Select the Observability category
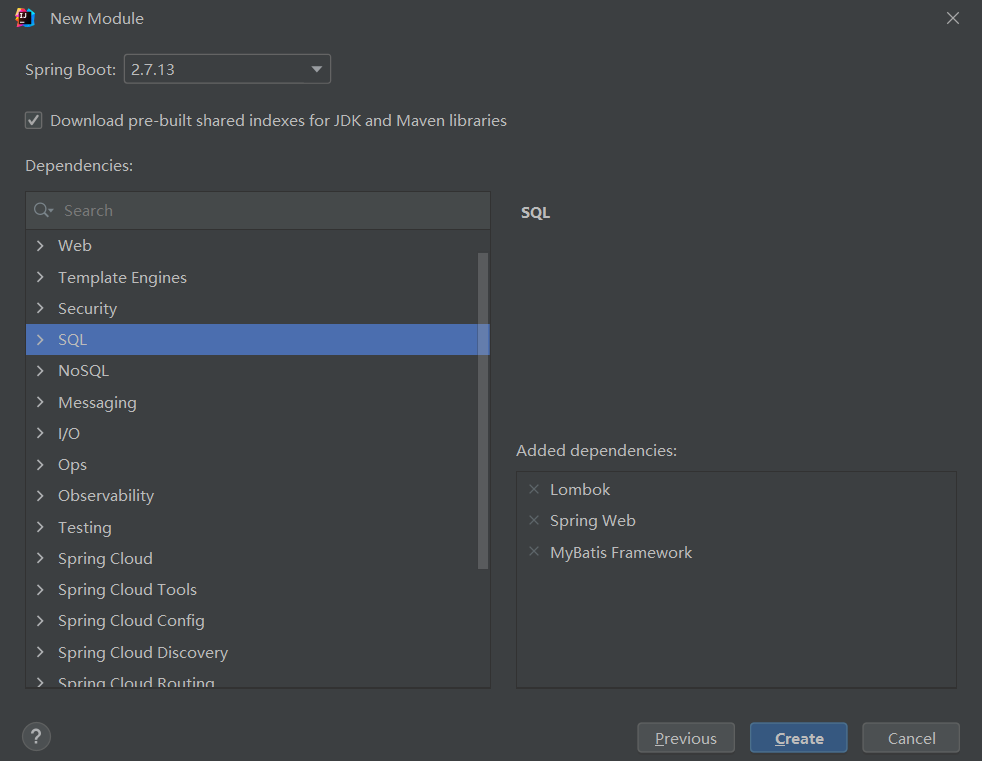This screenshot has width=982, height=761. point(106,496)
